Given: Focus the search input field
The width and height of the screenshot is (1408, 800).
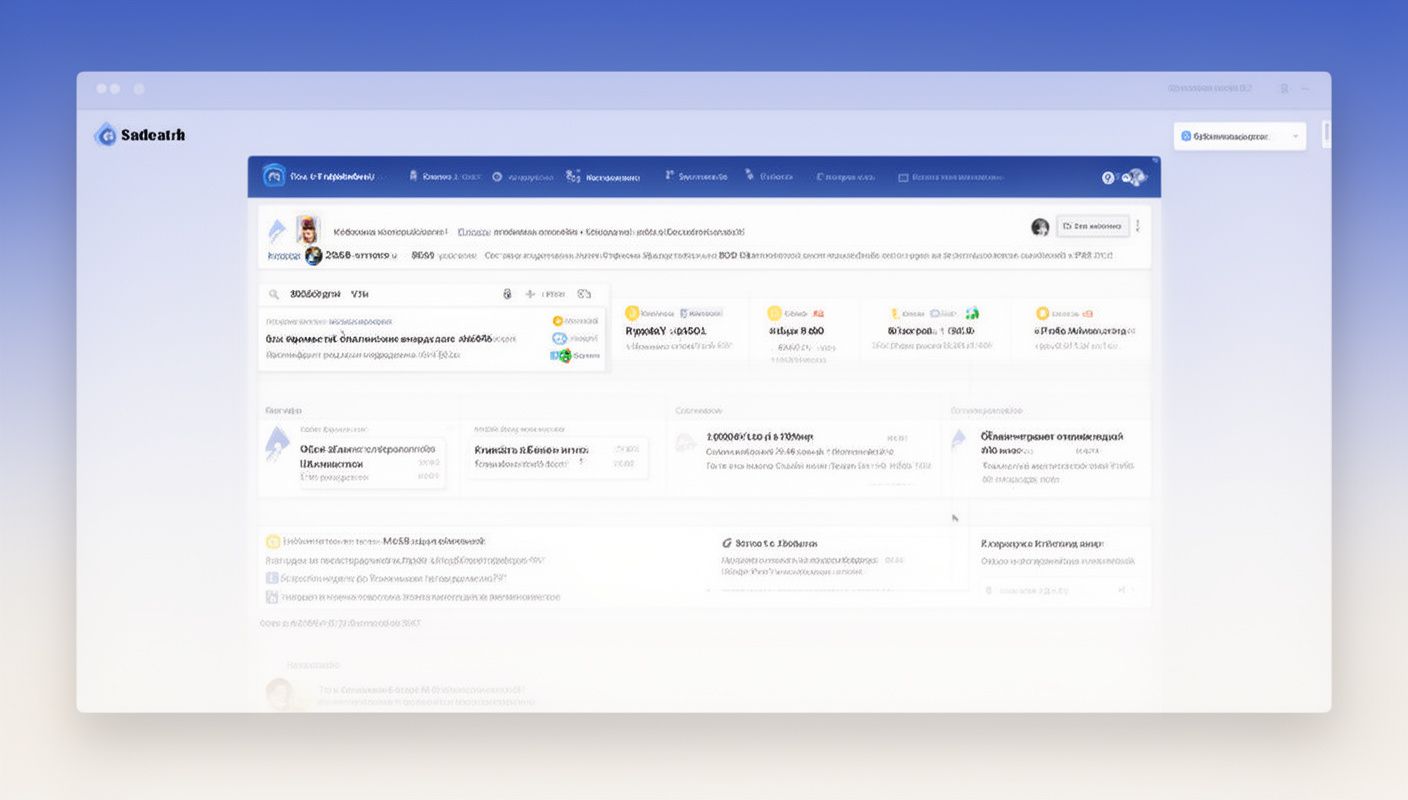Looking at the screenshot, I should [432, 294].
